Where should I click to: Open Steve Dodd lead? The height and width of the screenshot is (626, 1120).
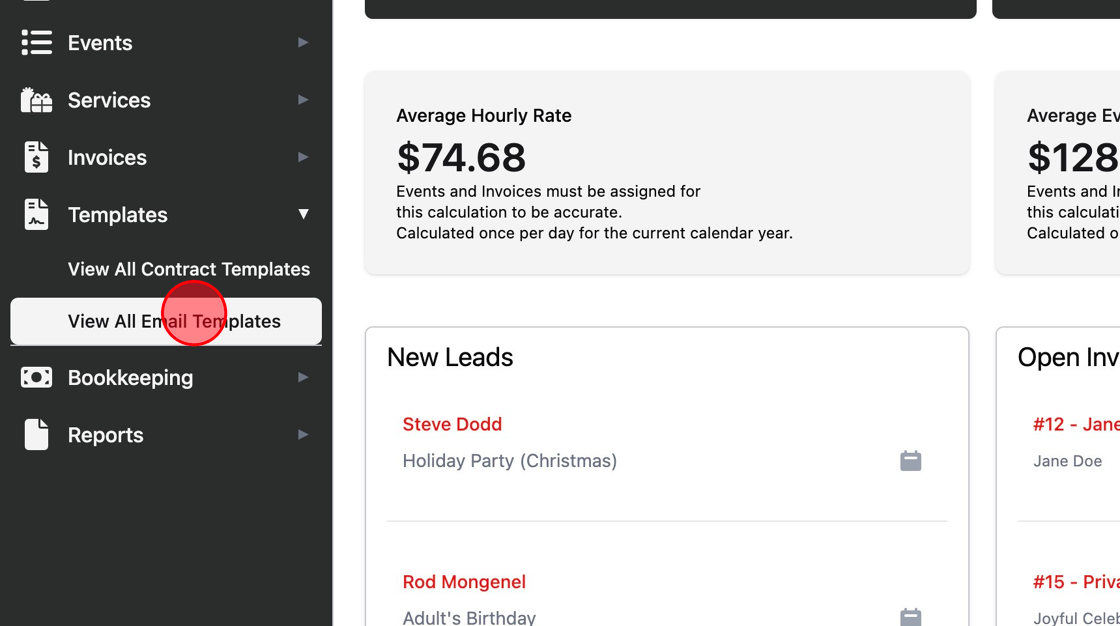(x=452, y=424)
